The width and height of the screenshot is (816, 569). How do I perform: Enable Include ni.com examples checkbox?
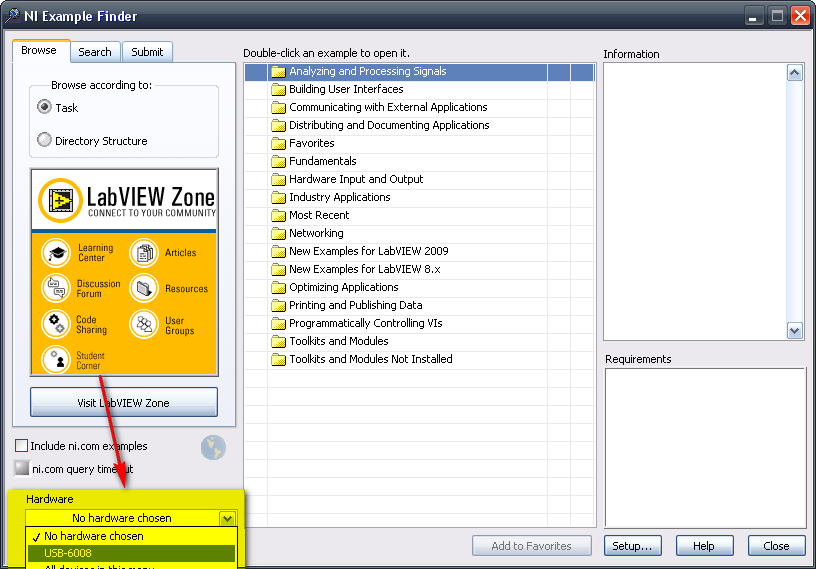pos(21,446)
